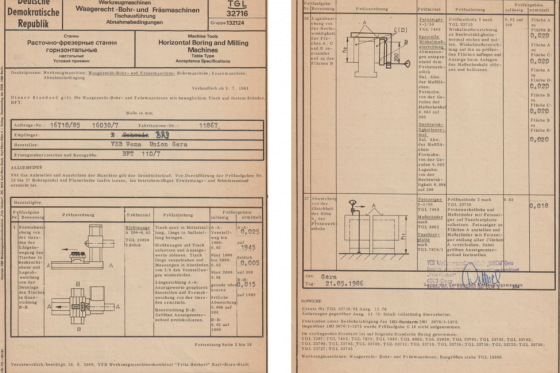Click the typed value '1945'
The height and width of the screenshot is (373, 560).
pos(248,247)
